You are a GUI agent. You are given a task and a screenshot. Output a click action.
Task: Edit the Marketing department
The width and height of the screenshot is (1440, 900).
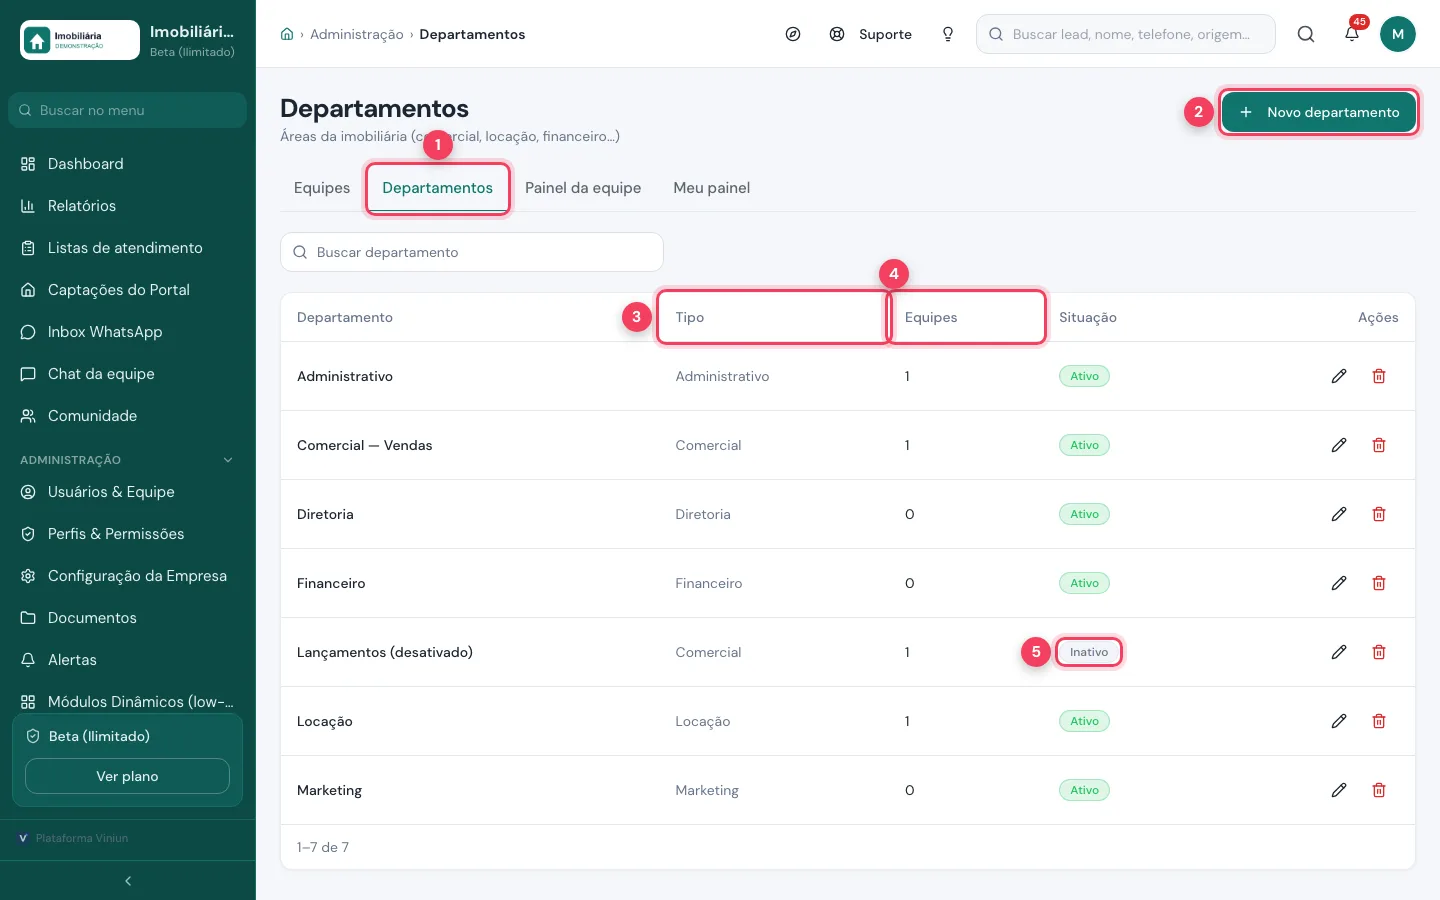(x=1339, y=790)
